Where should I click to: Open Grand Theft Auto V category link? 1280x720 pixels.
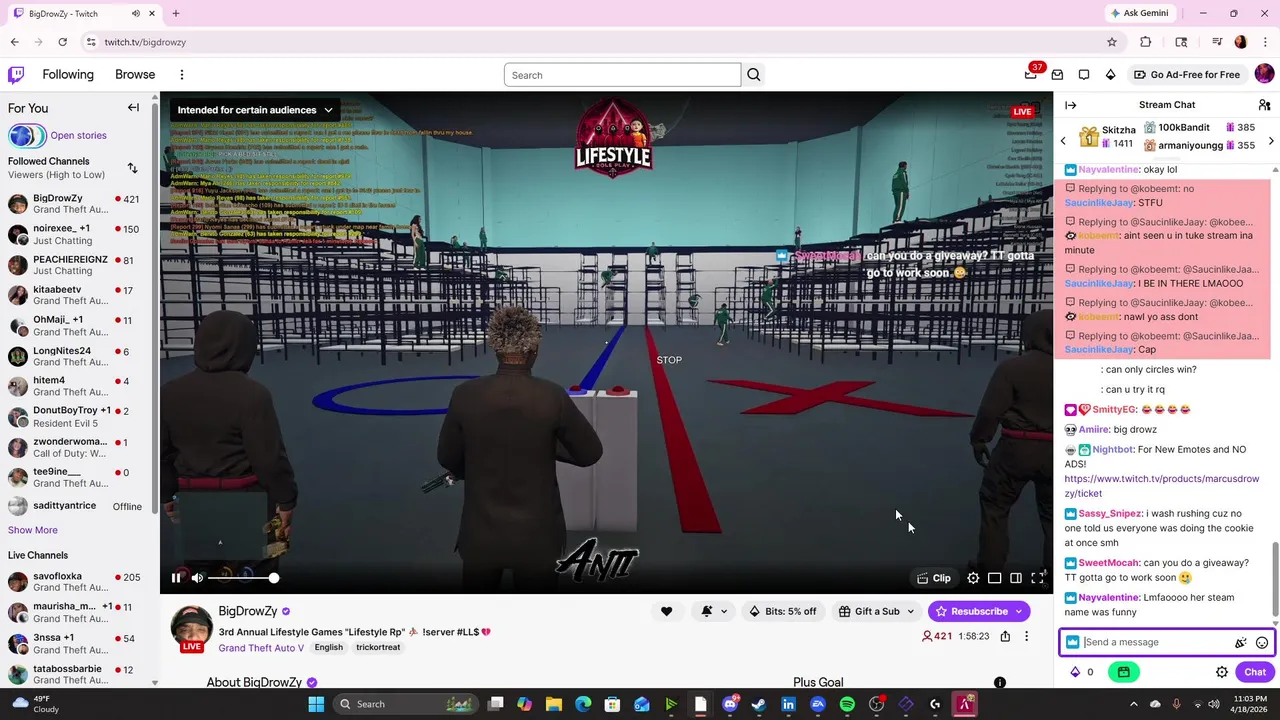pyautogui.click(x=261, y=648)
